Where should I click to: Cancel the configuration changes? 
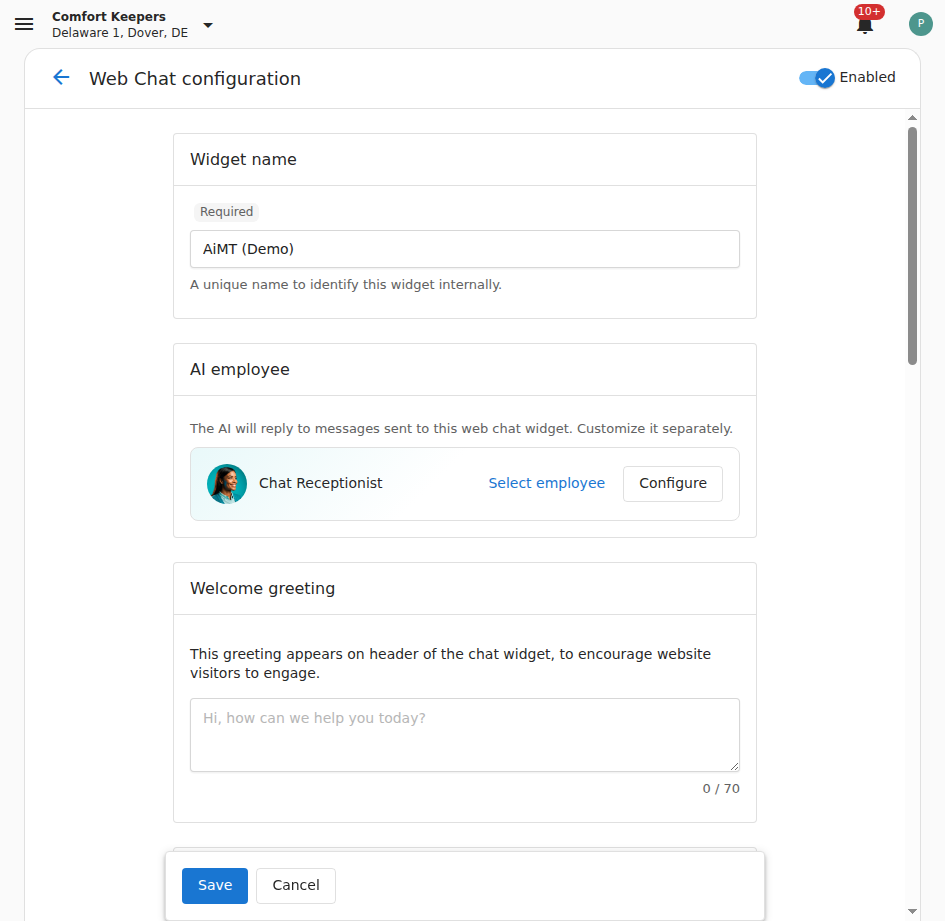[295, 885]
